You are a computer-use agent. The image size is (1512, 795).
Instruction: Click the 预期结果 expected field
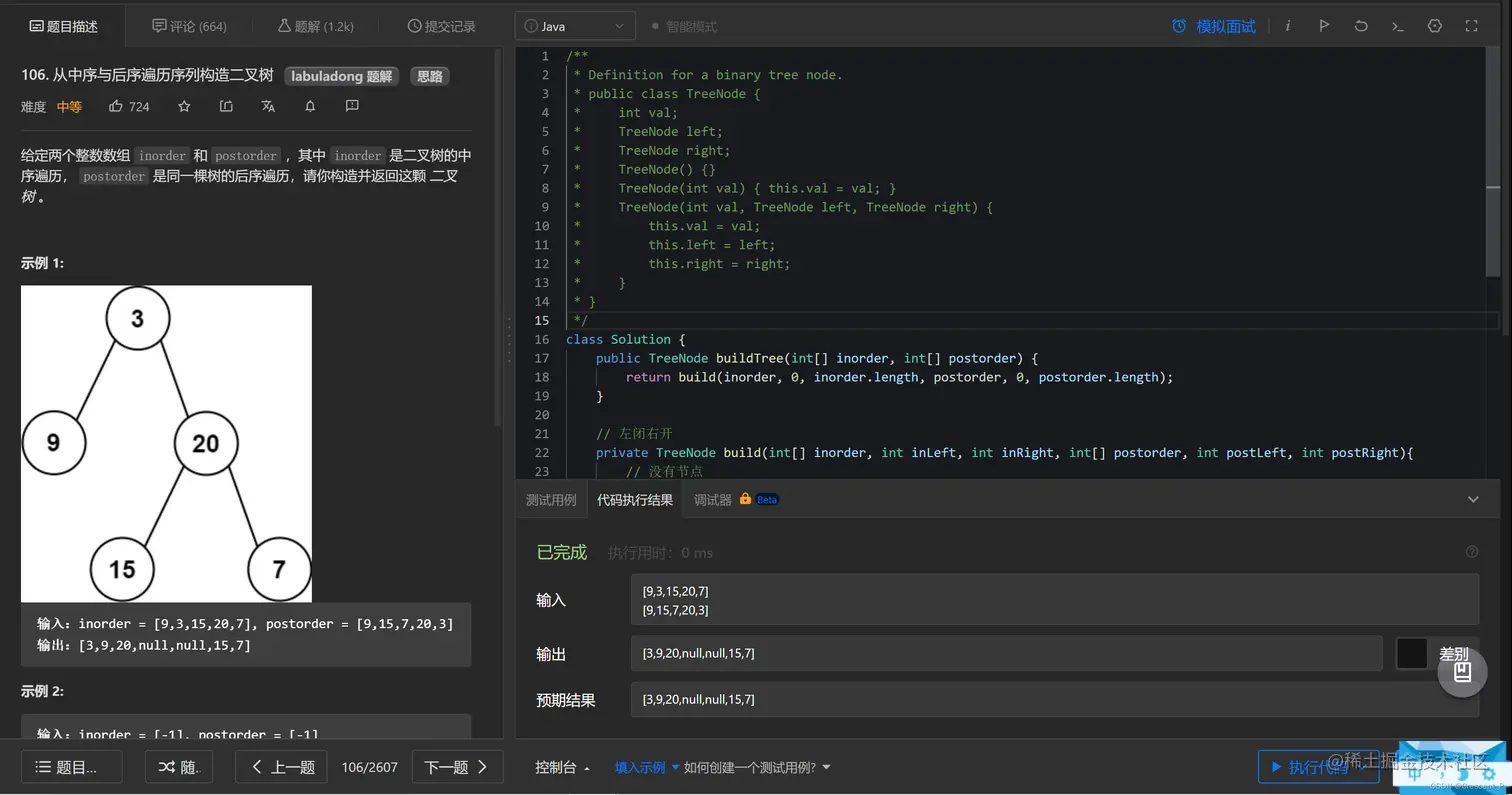[1054, 700]
